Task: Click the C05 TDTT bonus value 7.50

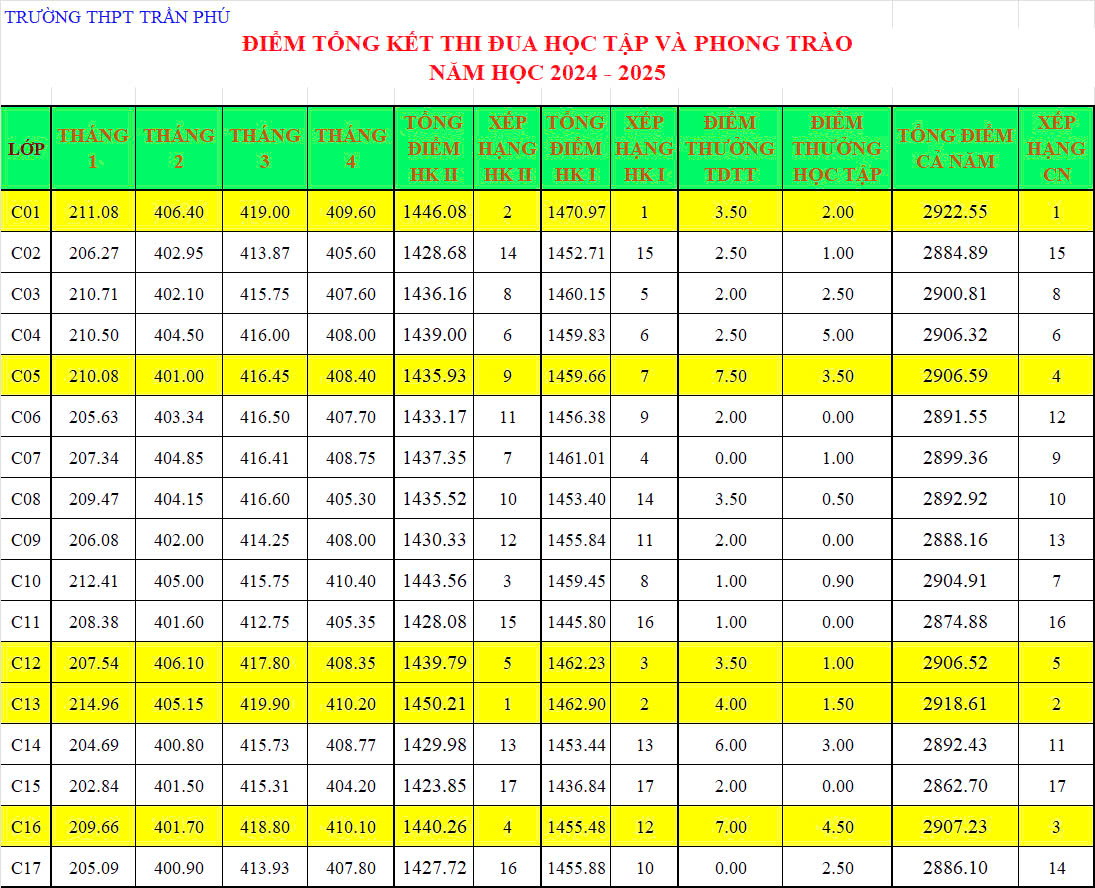Action: [730, 376]
